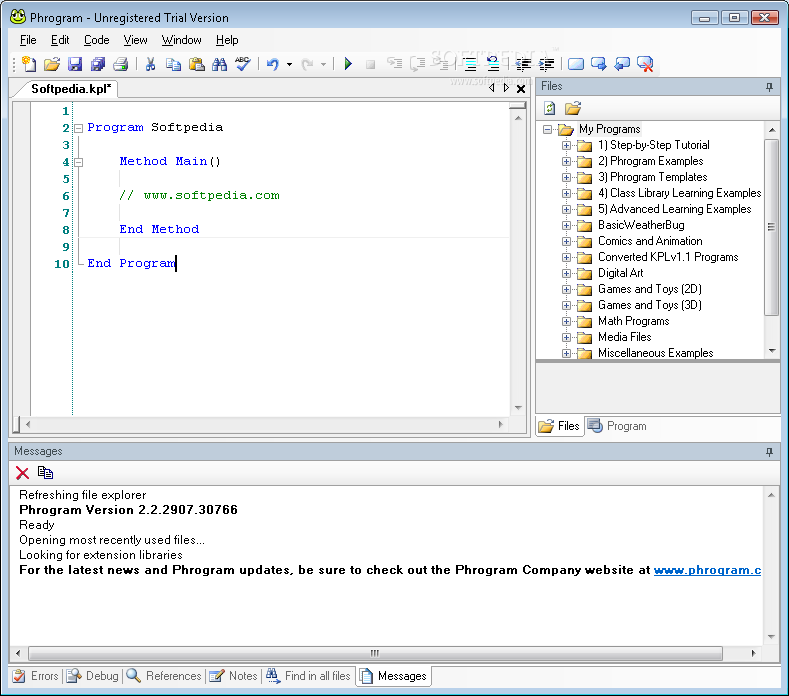Click the Messages horizontal scrollbar thumb

coord(375,653)
